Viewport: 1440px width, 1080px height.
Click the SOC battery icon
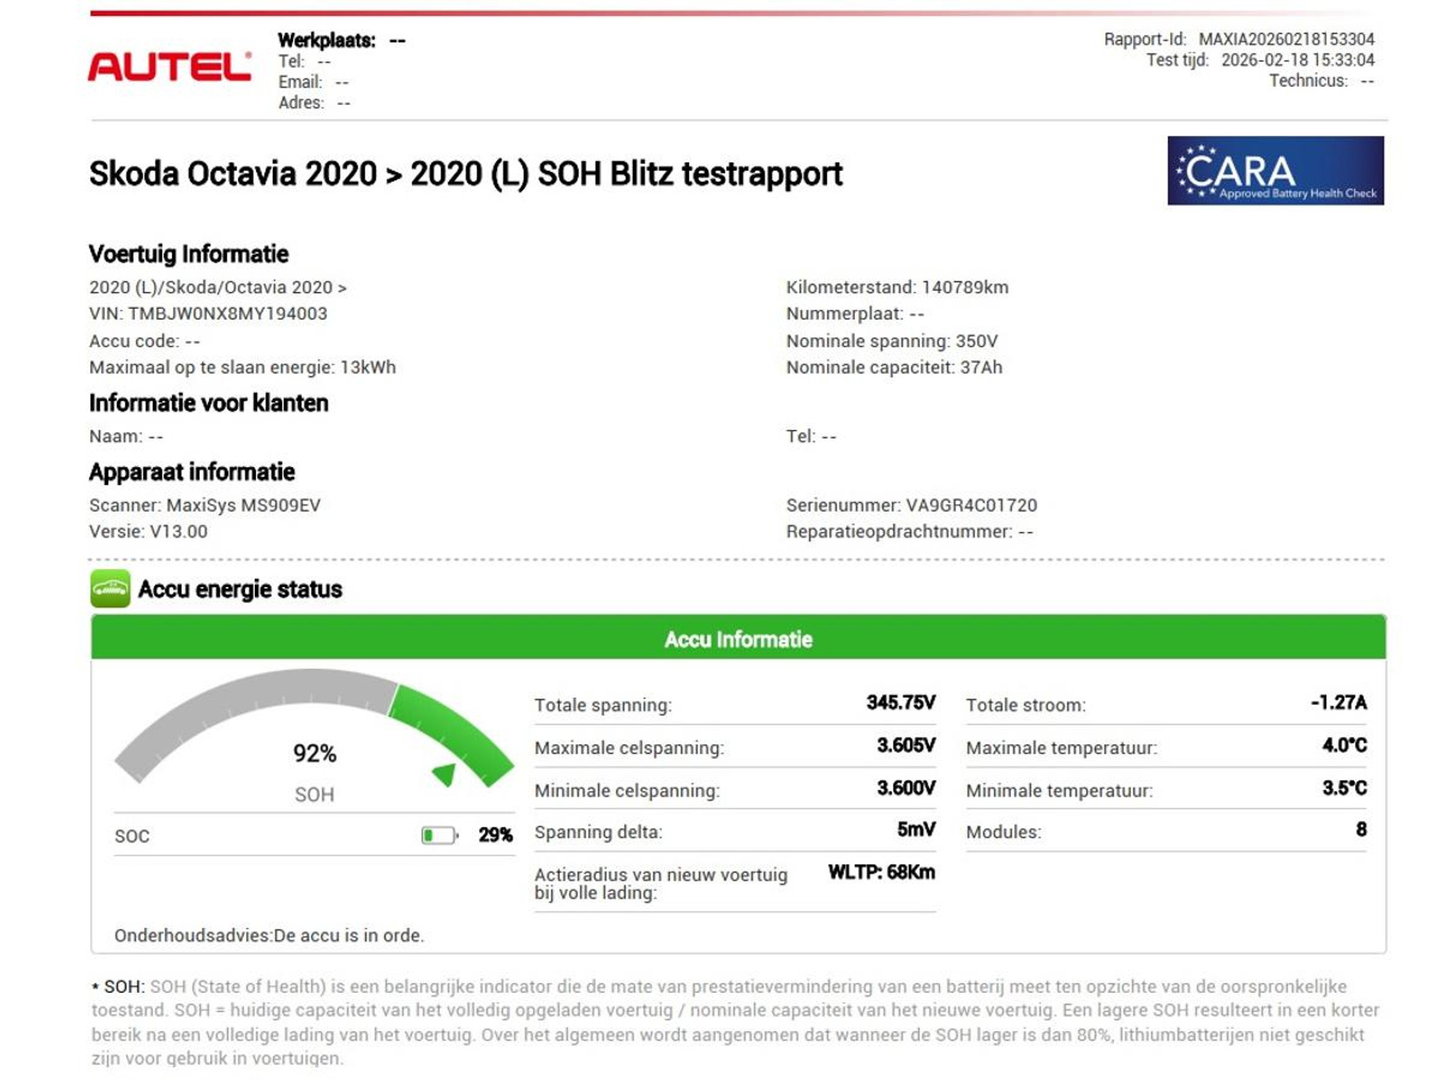pyautogui.click(x=440, y=833)
